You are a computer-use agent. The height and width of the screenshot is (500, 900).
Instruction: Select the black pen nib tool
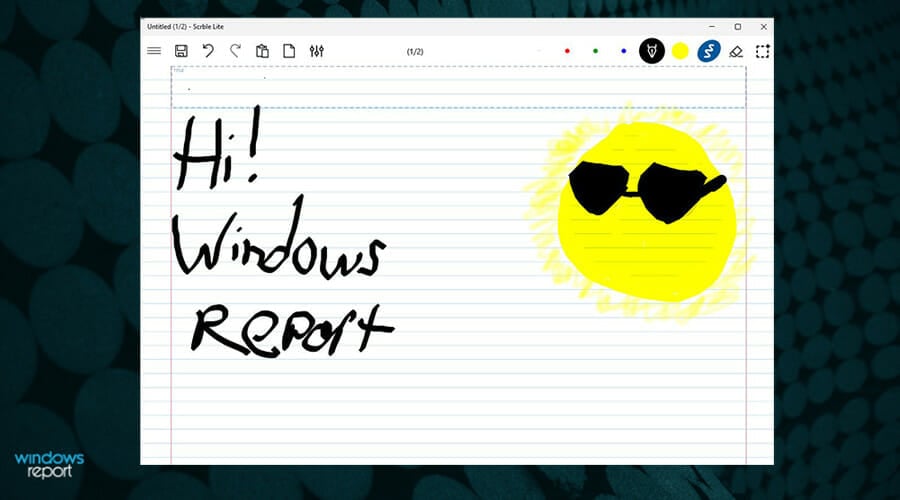coord(652,51)
